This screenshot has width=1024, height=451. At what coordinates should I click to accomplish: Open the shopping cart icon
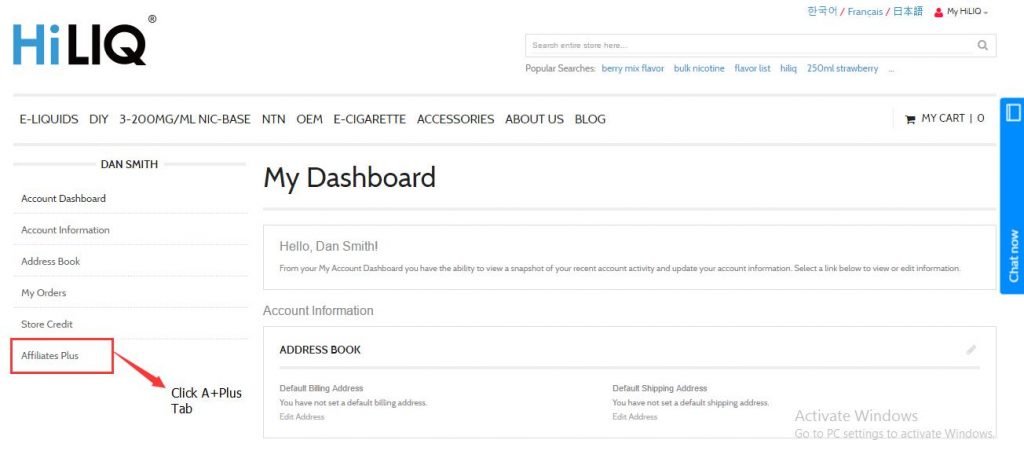pyautogui.click(x=910, y=119)
